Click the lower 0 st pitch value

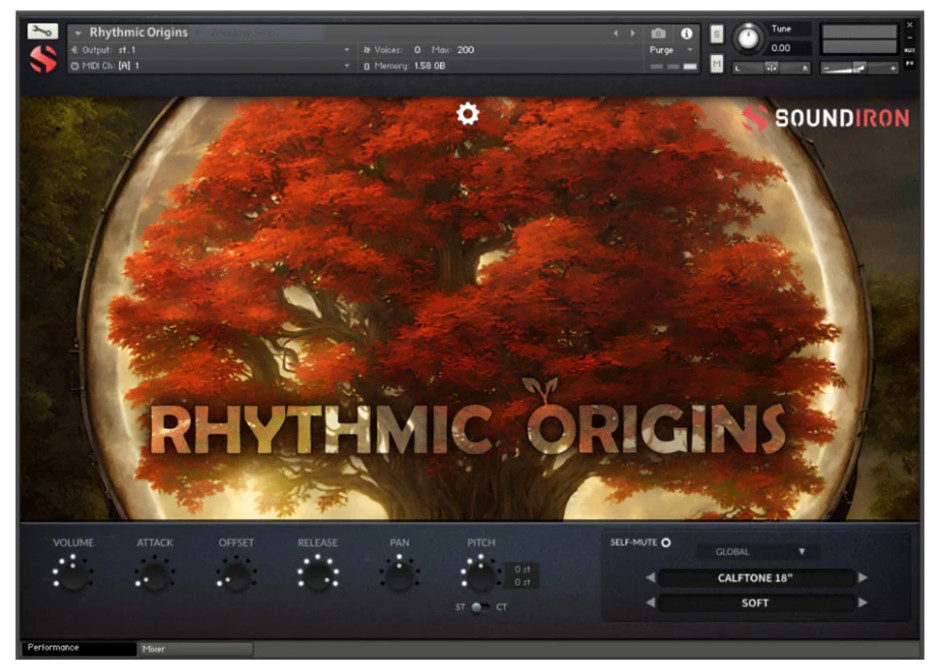[522, 582]
